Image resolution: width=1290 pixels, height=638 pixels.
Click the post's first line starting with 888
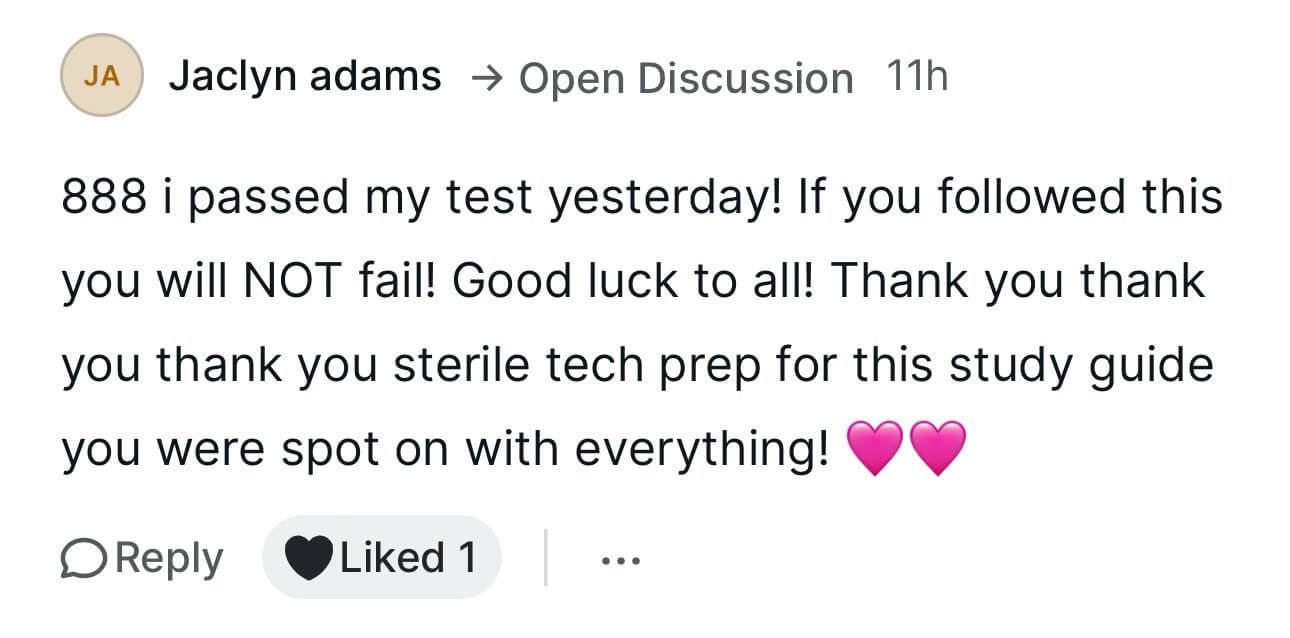pos(640,197)
